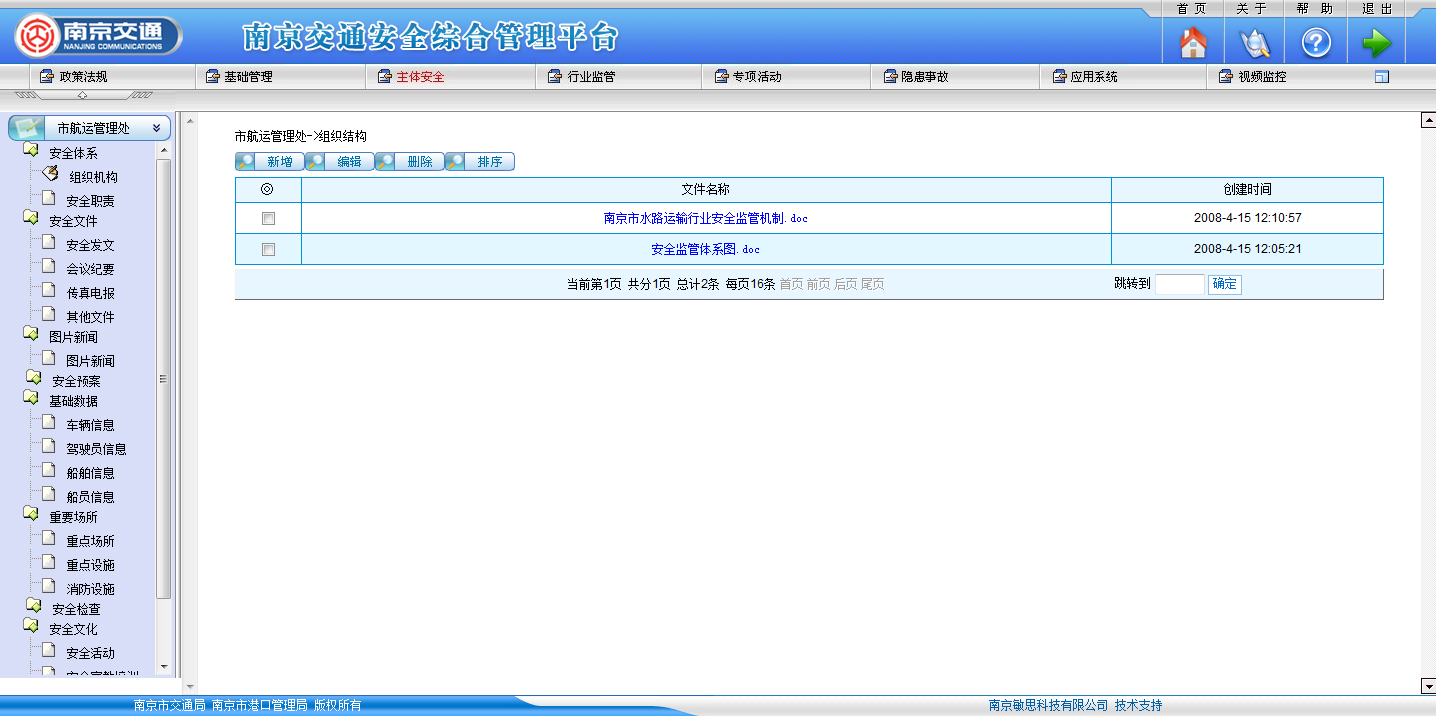Click the 确定 button next to page jump
The height and width of the screenshot is (716, 1436).
[x=1224, y=284]
